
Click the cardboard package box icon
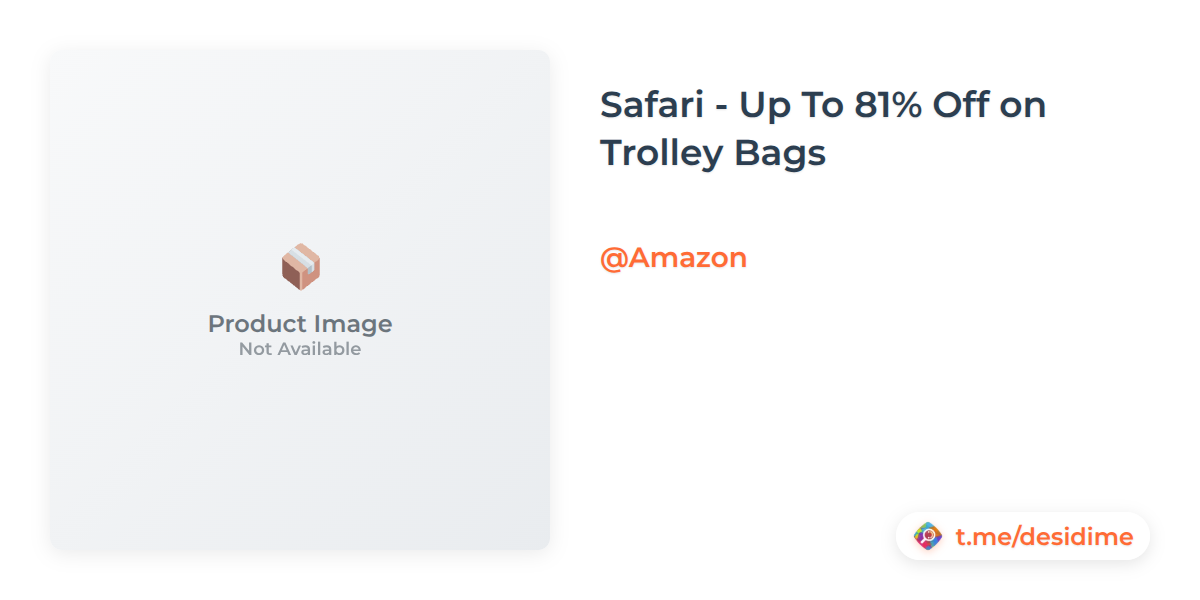tap(300, 267)
